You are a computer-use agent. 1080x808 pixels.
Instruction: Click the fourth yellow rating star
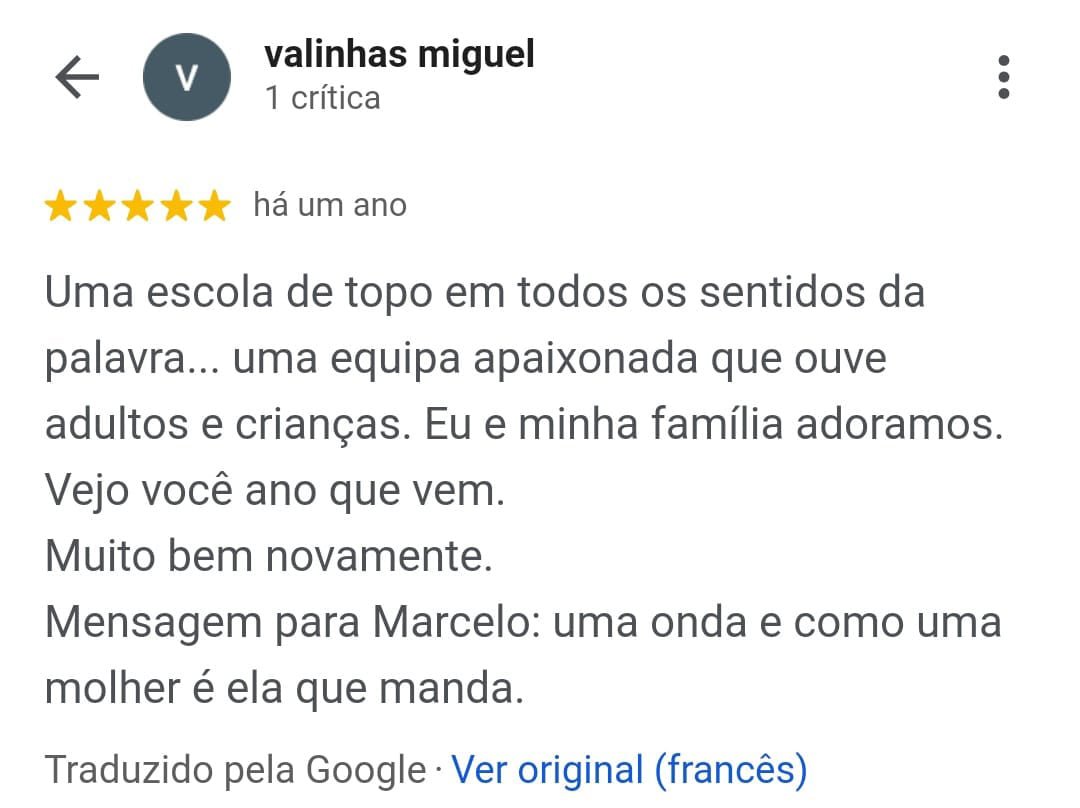[x=175, y=206]
